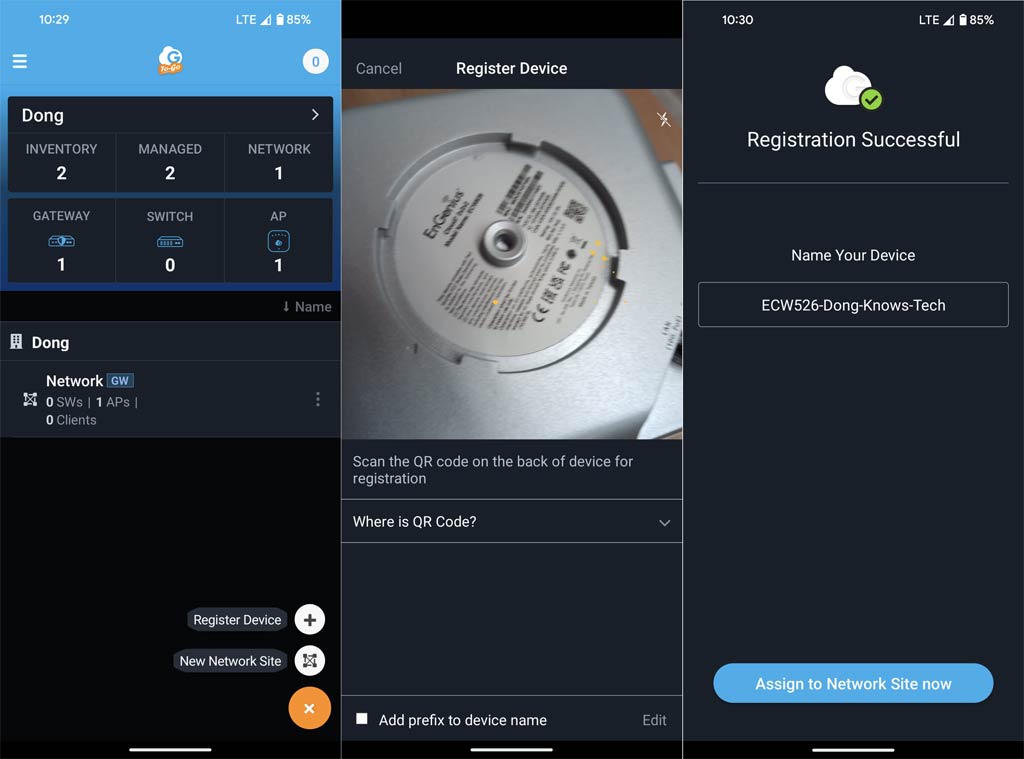Toggle the camera flash icon
The height and width of the screenshot is (759, 1024).
[664, 119]
